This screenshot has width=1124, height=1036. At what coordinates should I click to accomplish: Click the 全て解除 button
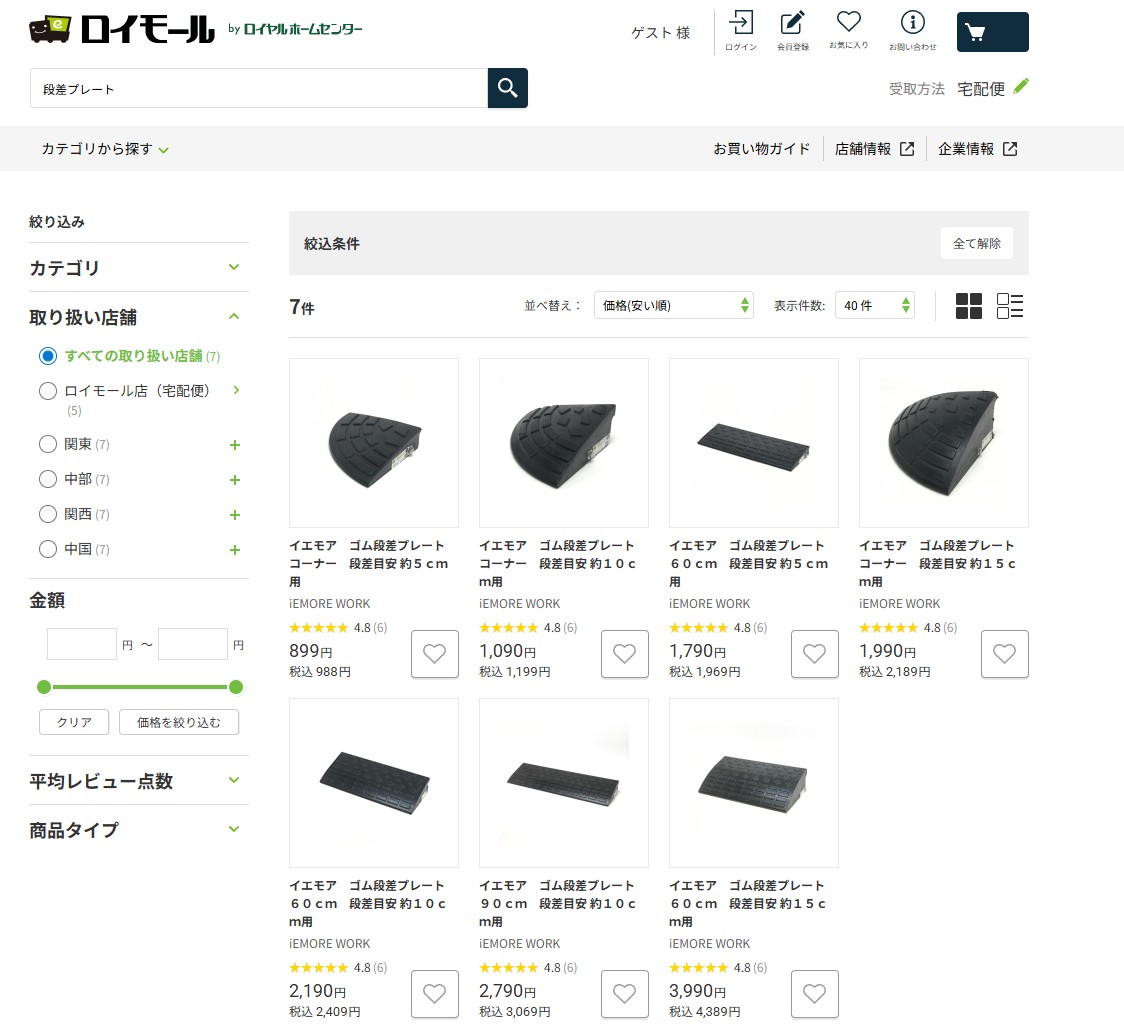pos(976,243)
